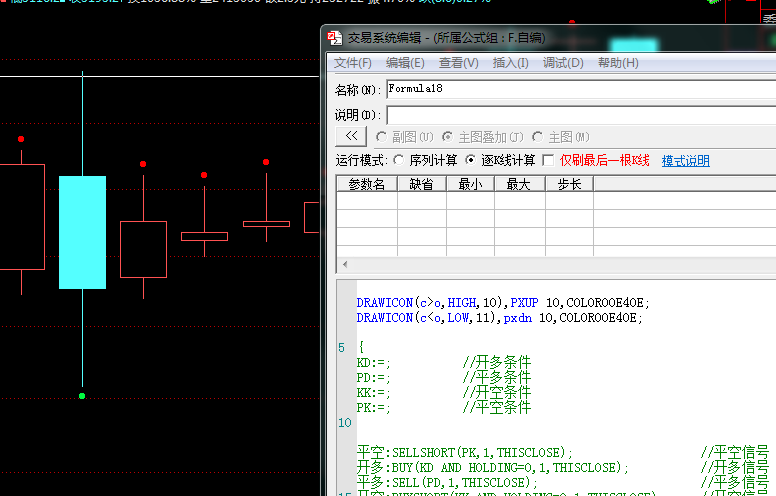Collapse panel with the << button
Screen dimensions: 776x496
[x=350, y=137]
